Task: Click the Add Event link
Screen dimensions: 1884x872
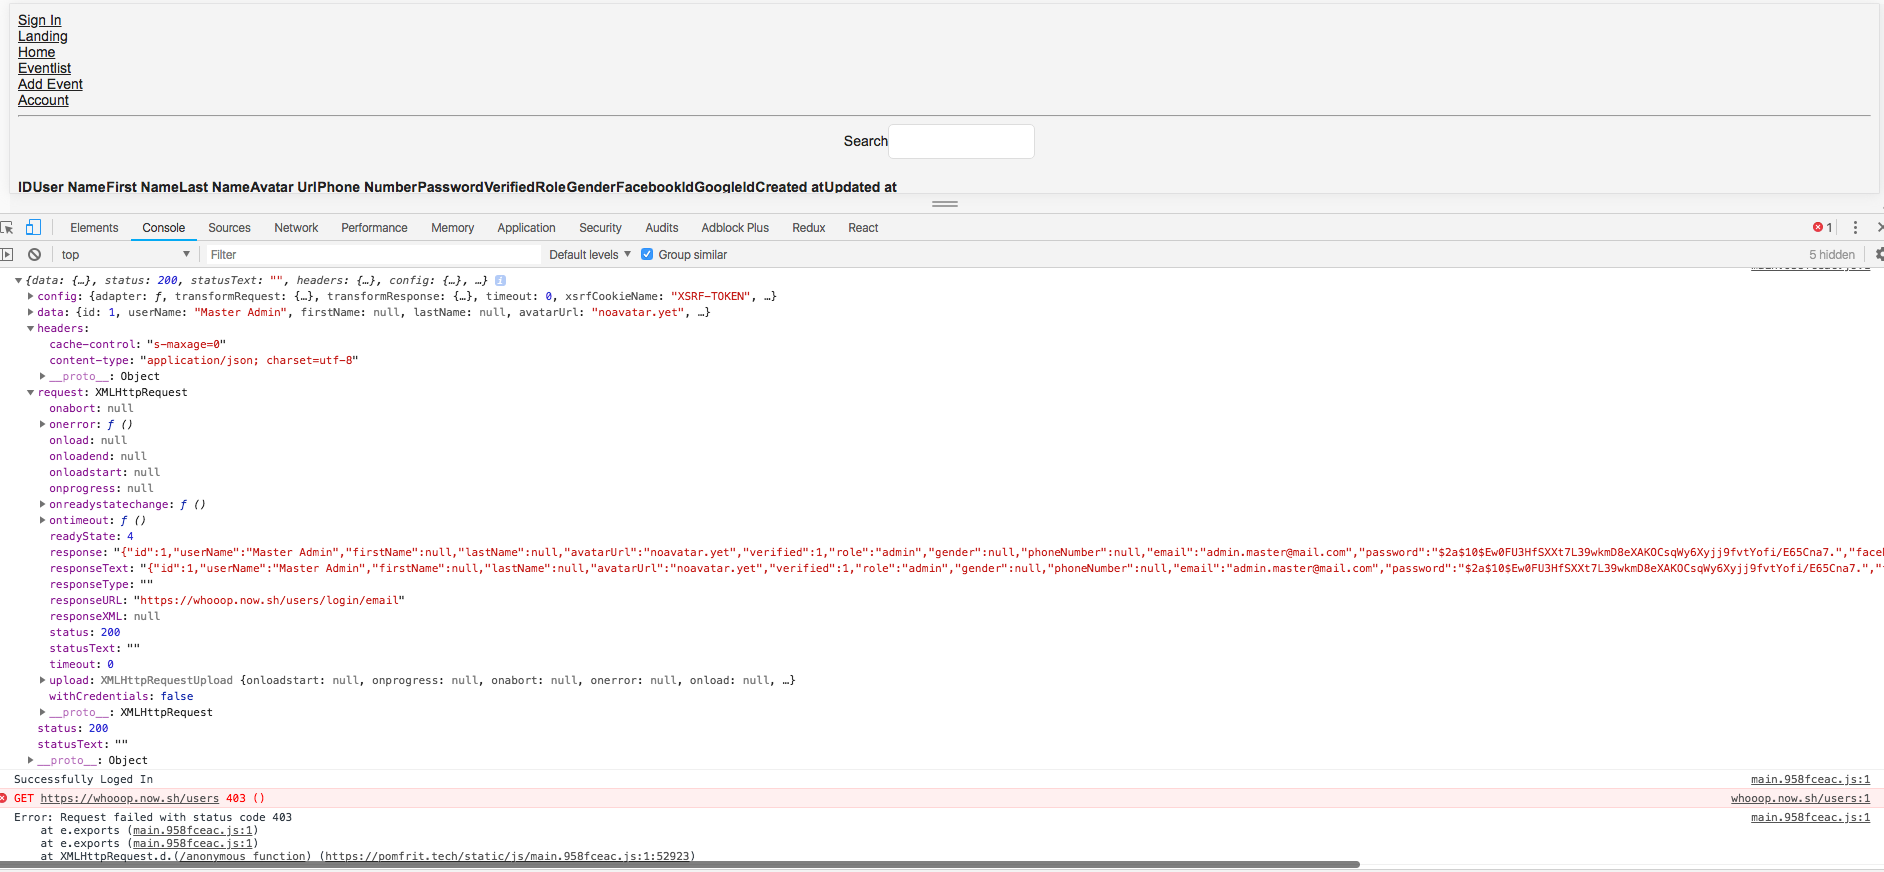Action: click(50, 84)
